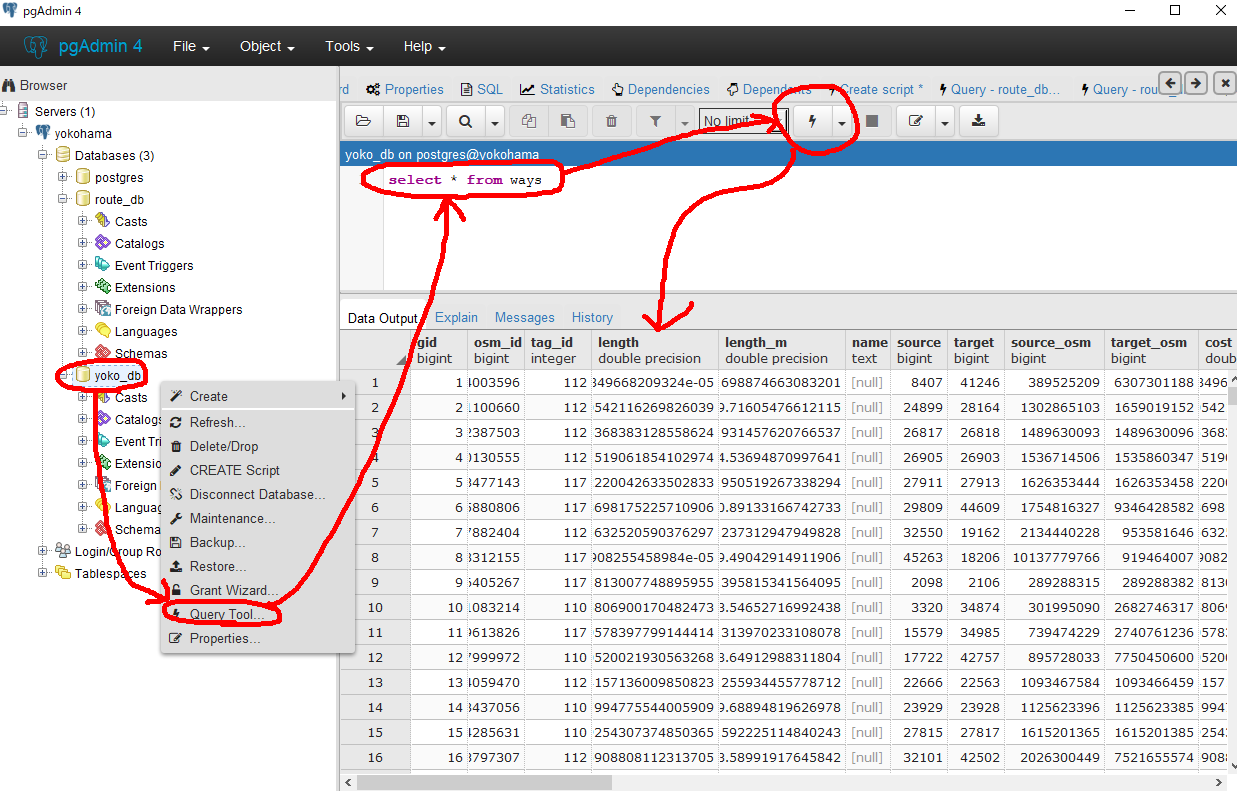Expand the Tablespaces tree node
Screen dimensions: 1237x791
43,573
